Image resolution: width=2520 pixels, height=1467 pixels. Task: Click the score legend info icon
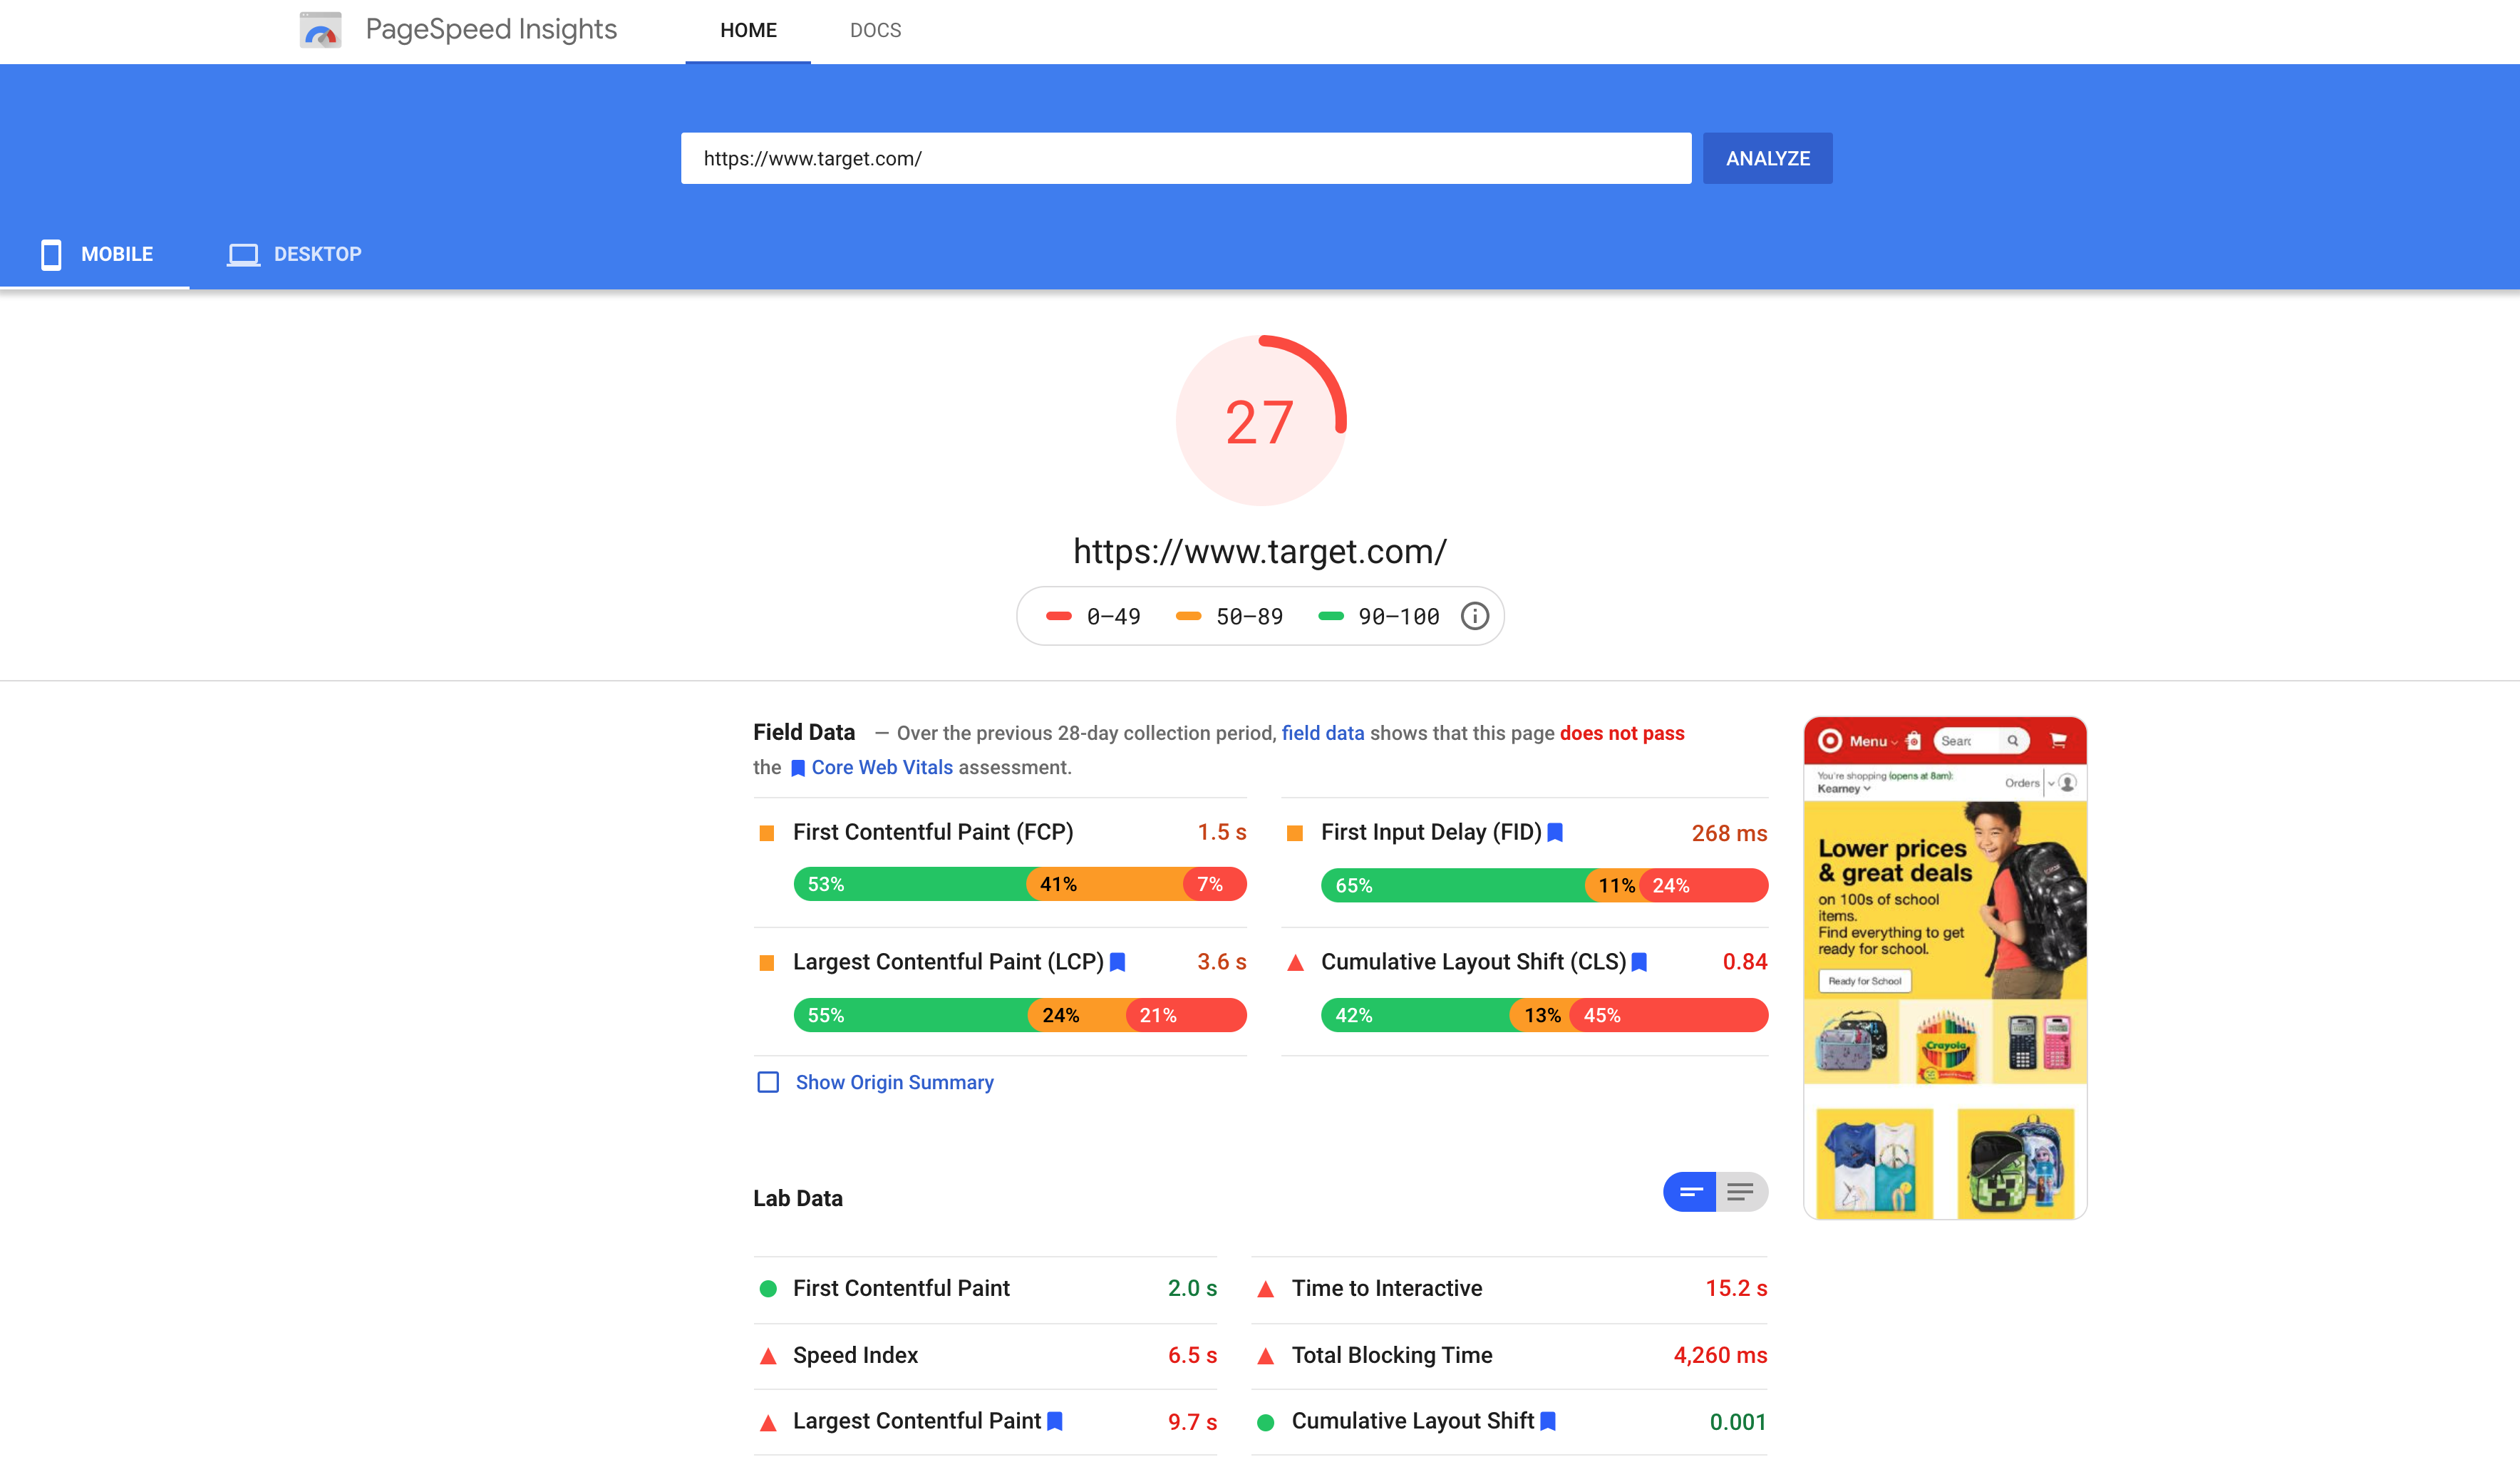[1474, 616]
